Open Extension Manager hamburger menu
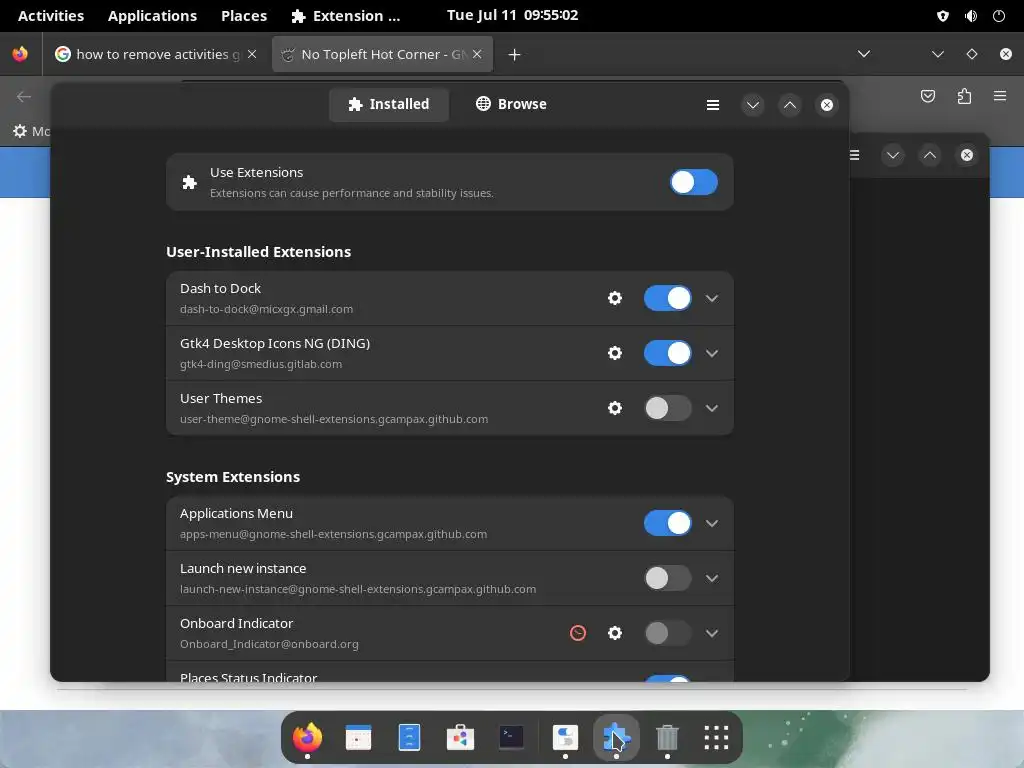Screen dimensions: 1024x768 712,104
